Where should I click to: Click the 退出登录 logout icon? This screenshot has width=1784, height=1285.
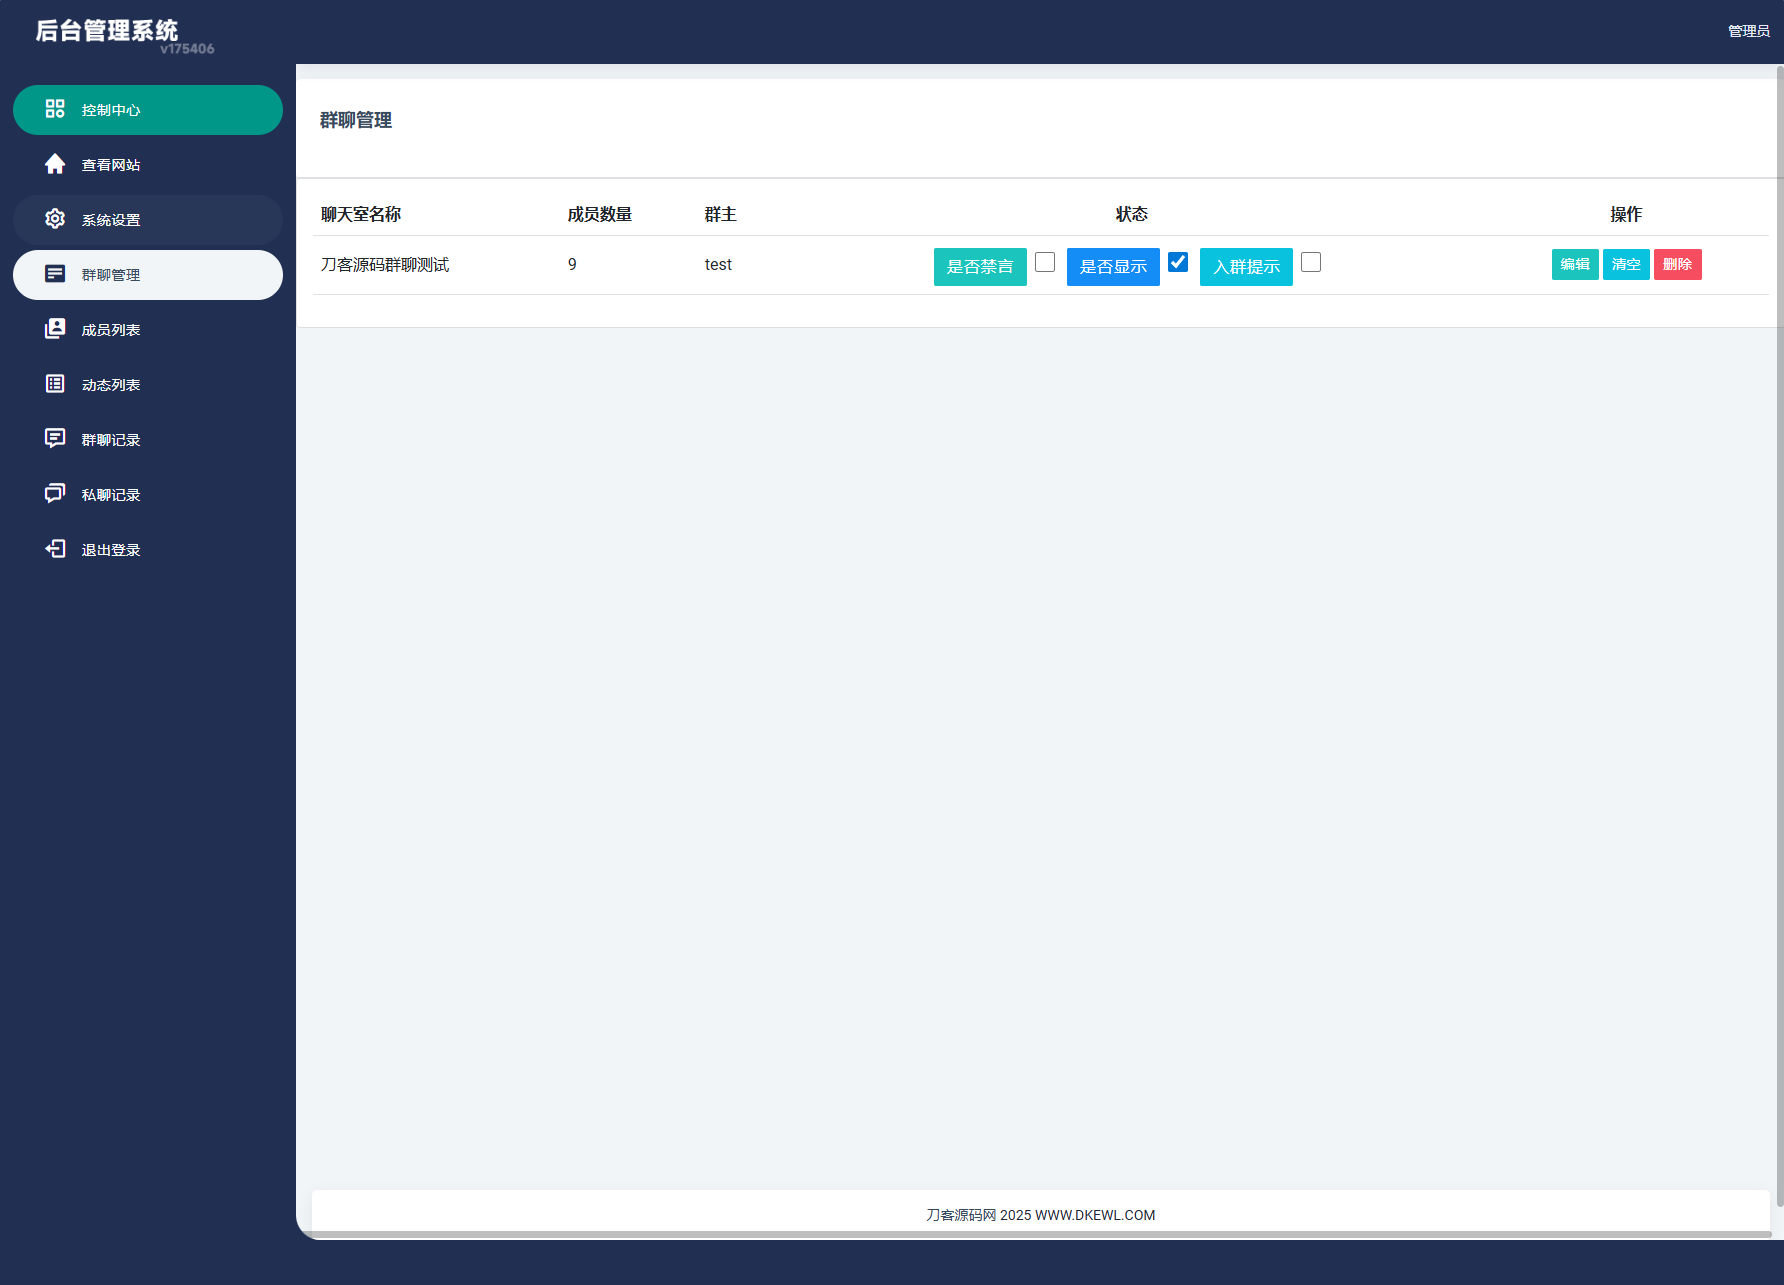tap(55, 549)
